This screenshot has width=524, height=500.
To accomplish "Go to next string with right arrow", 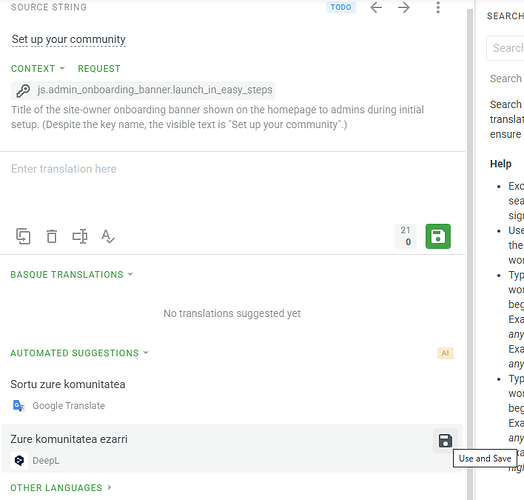I will (x=404, y=7).
